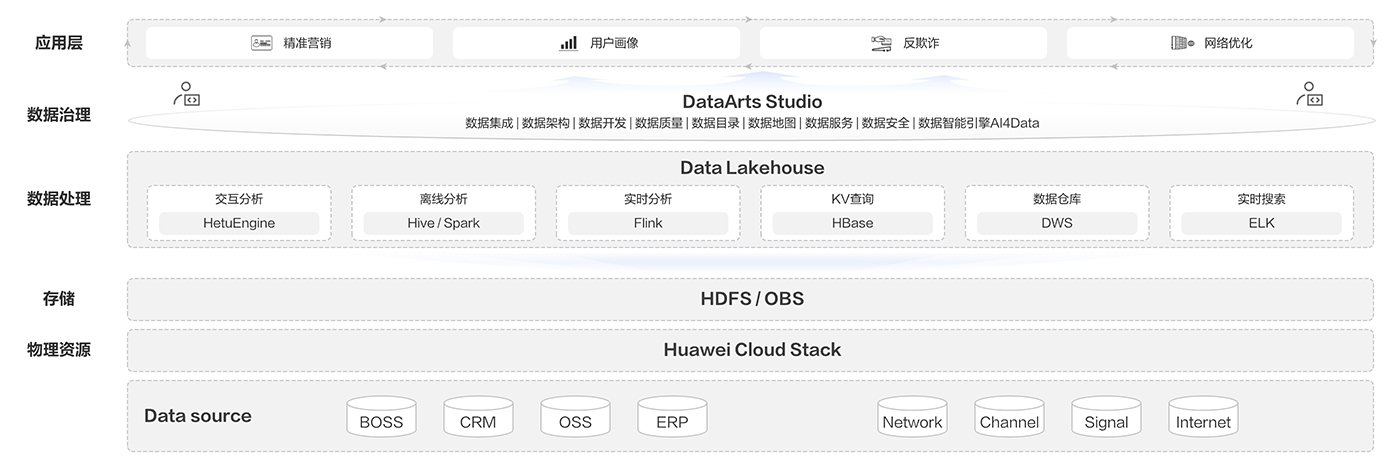Click the Flink component
The image size is (1400, 468).
[x=648, y=223]
